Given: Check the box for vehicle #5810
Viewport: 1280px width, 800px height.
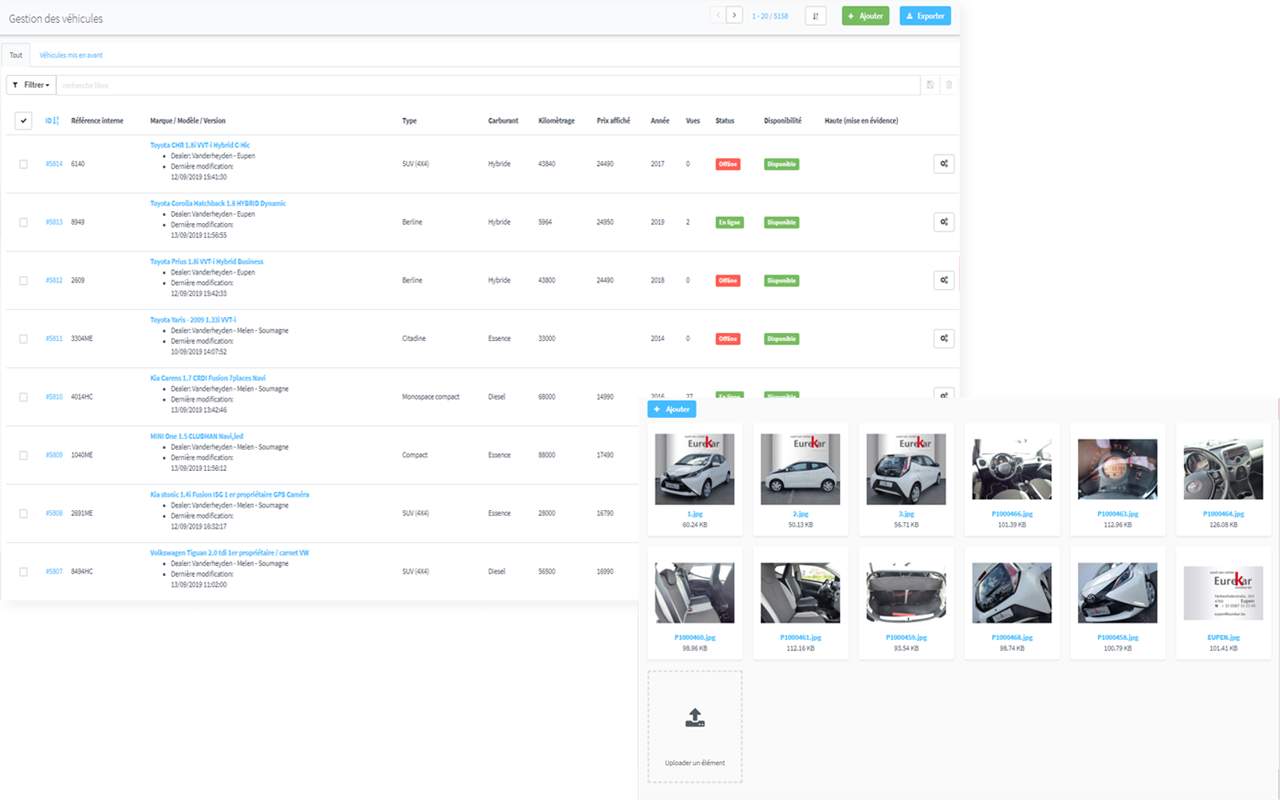Looking at the screenshot, I should pyautogui.click(x=24, y=397).
